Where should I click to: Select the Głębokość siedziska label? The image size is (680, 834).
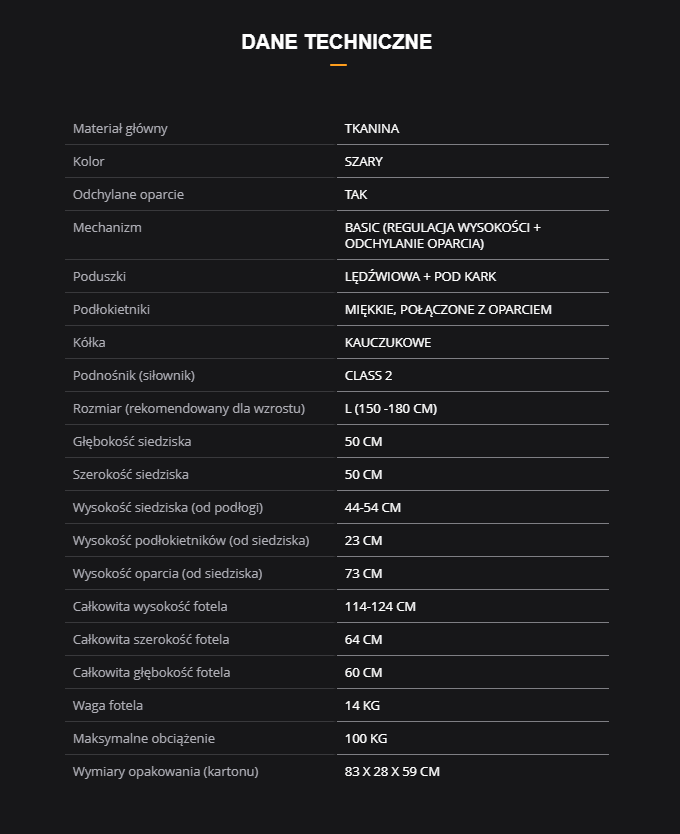132,442
